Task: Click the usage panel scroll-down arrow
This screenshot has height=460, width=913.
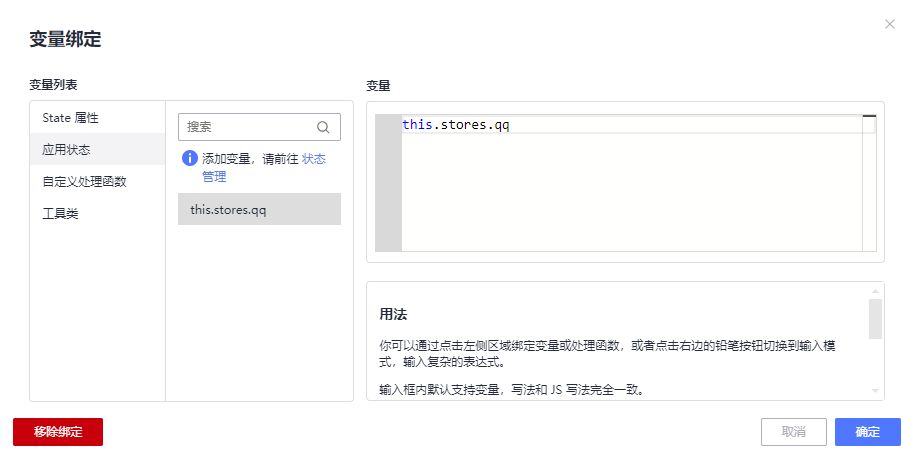Action: [875, 391]
